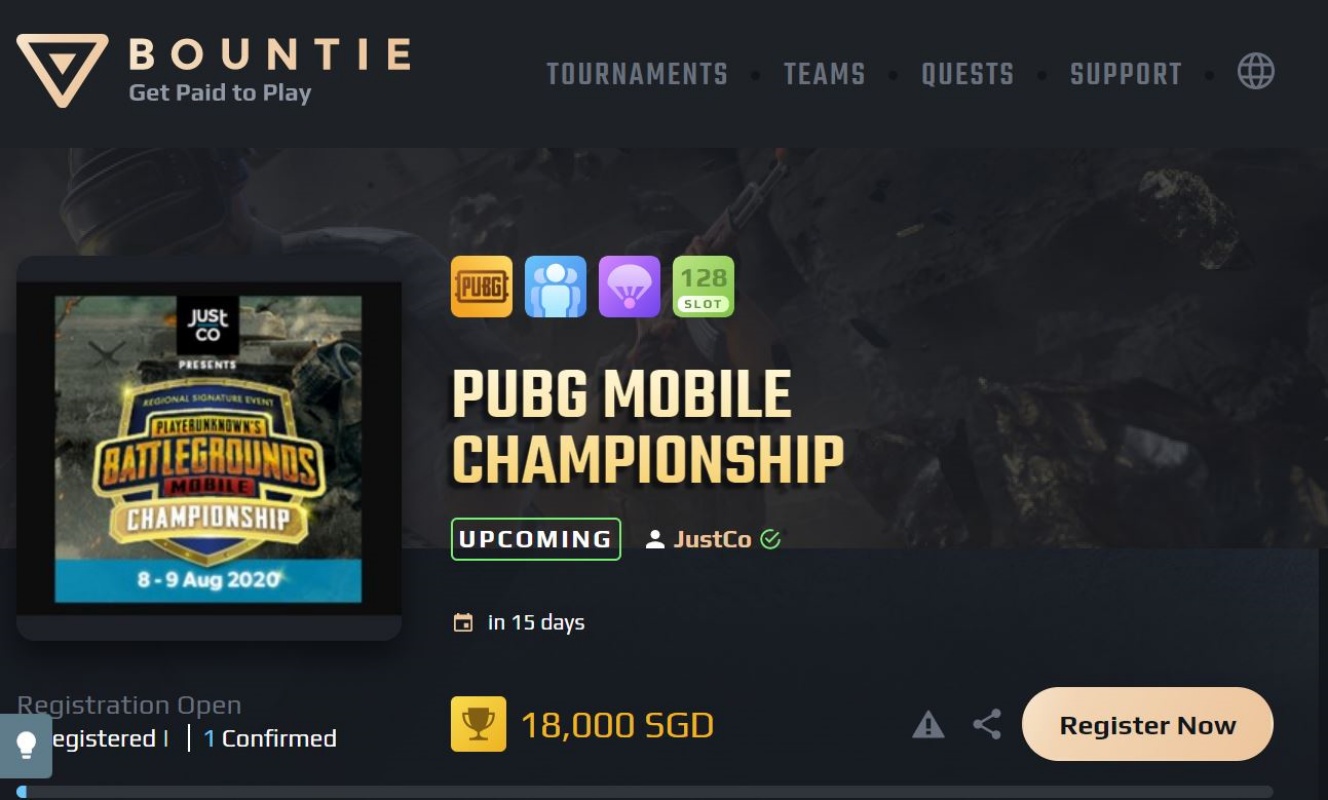Open the JustCo organizer profile link
The image size is (1328, 800).
pyautogui.click(x=712, y=539)
